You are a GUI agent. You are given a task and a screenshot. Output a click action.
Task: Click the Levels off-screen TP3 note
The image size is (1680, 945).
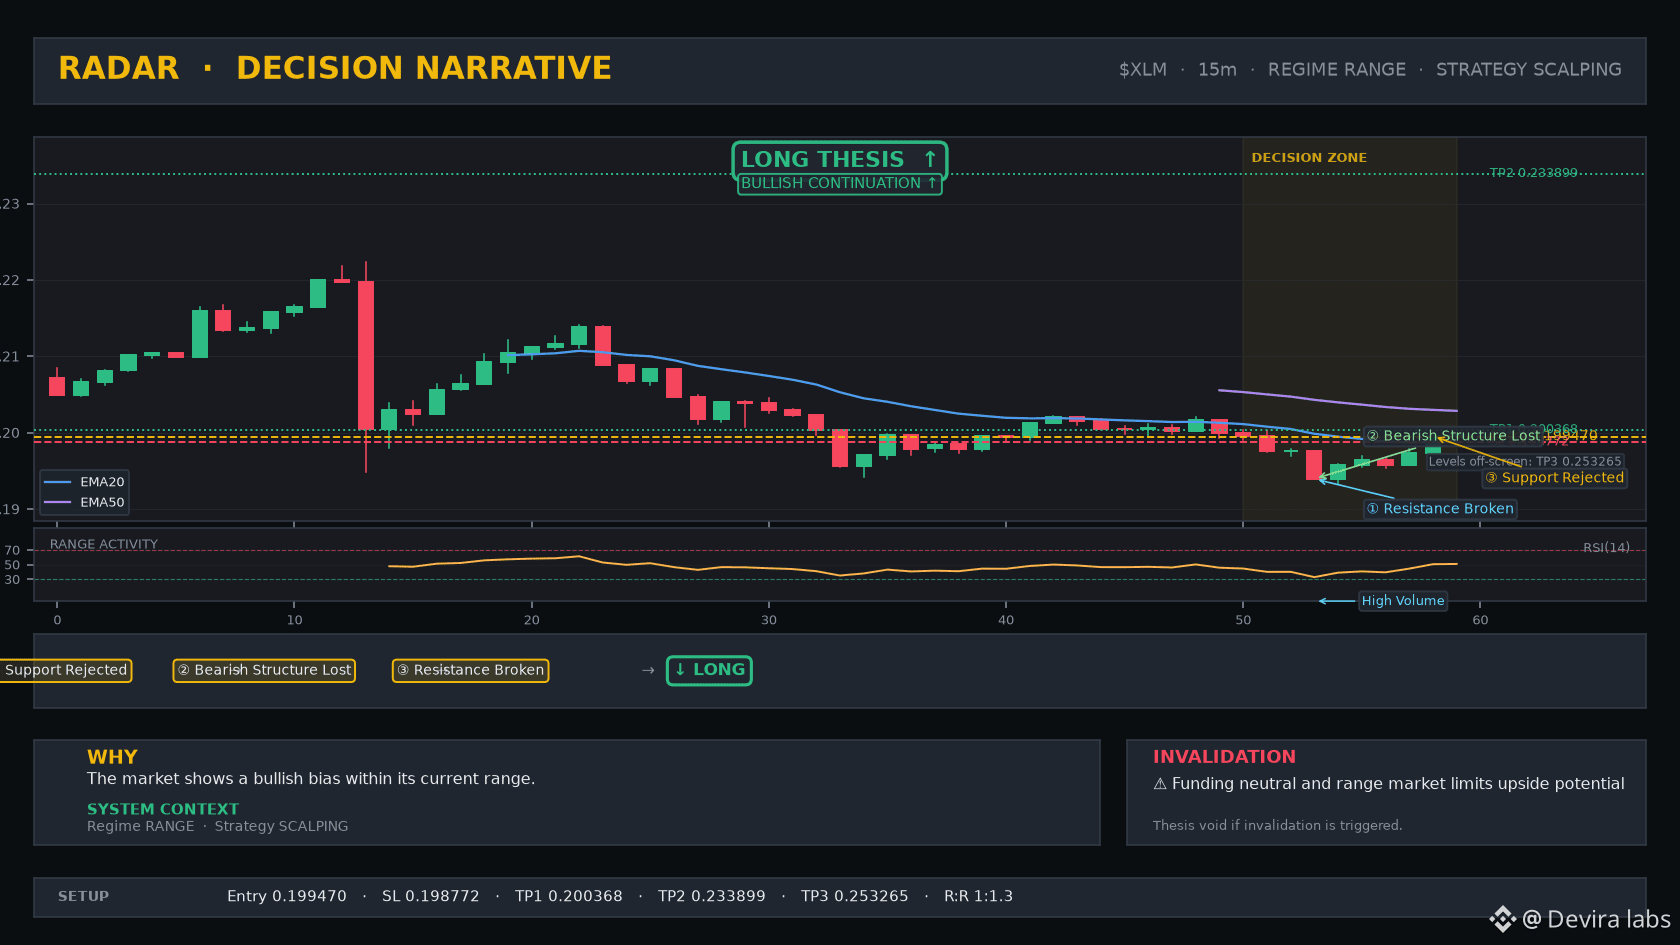[1525, 462]
